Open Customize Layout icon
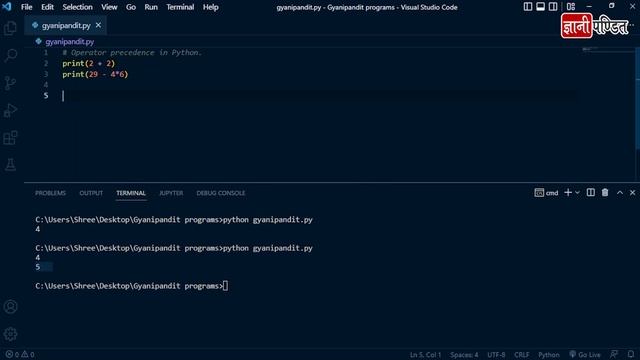 point(571,7)
